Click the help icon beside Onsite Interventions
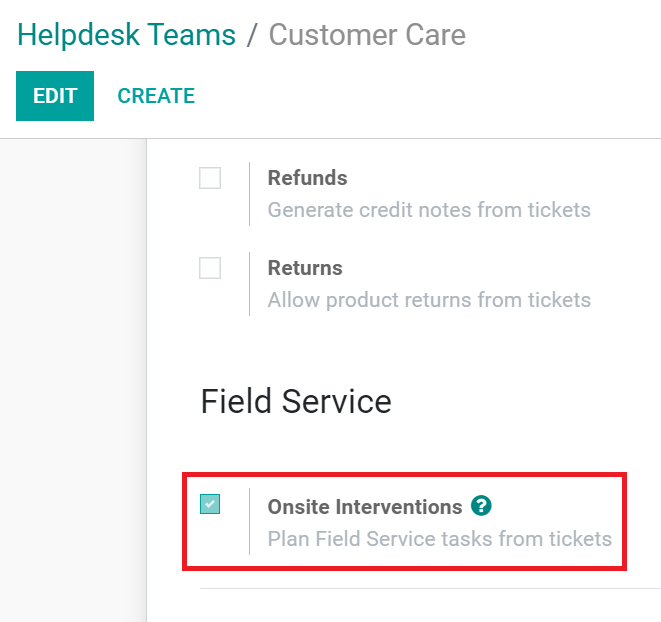 click(481, 506)
